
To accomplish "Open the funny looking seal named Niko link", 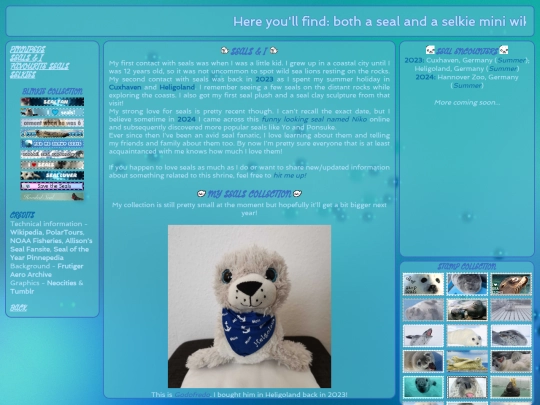I will coord(314,119).
